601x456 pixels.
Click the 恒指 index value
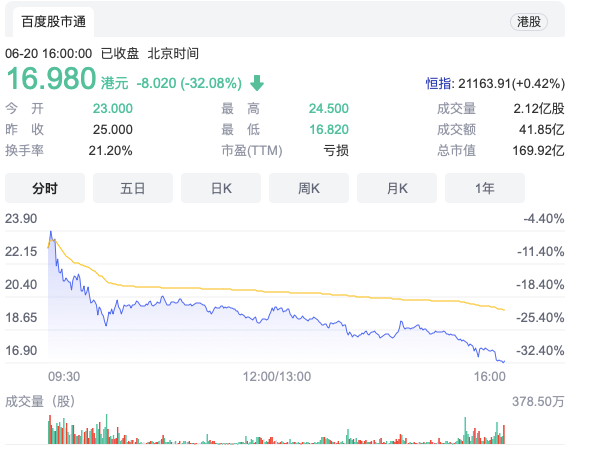(x=496, y=84)
